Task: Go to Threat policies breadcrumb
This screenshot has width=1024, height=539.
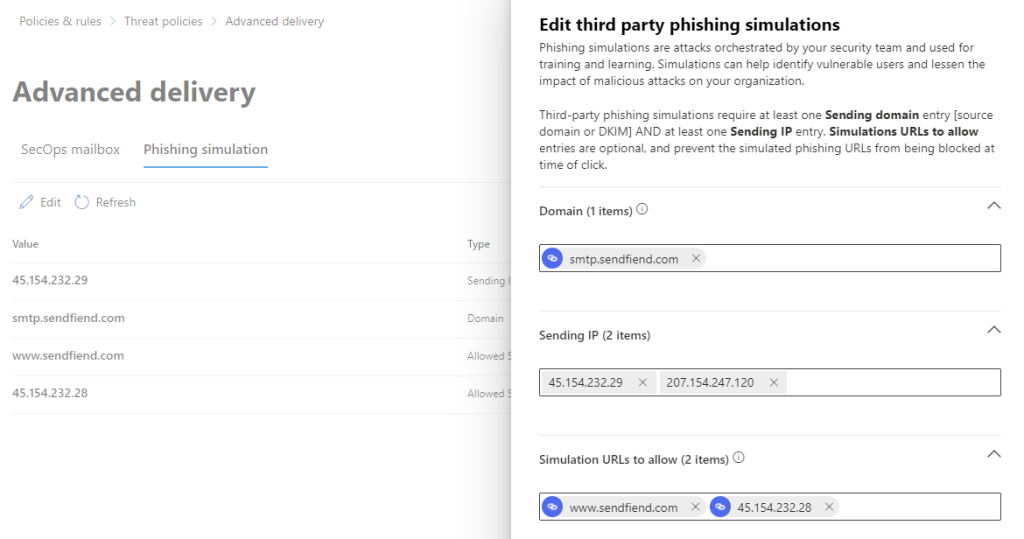Action: tap(163, 21)
